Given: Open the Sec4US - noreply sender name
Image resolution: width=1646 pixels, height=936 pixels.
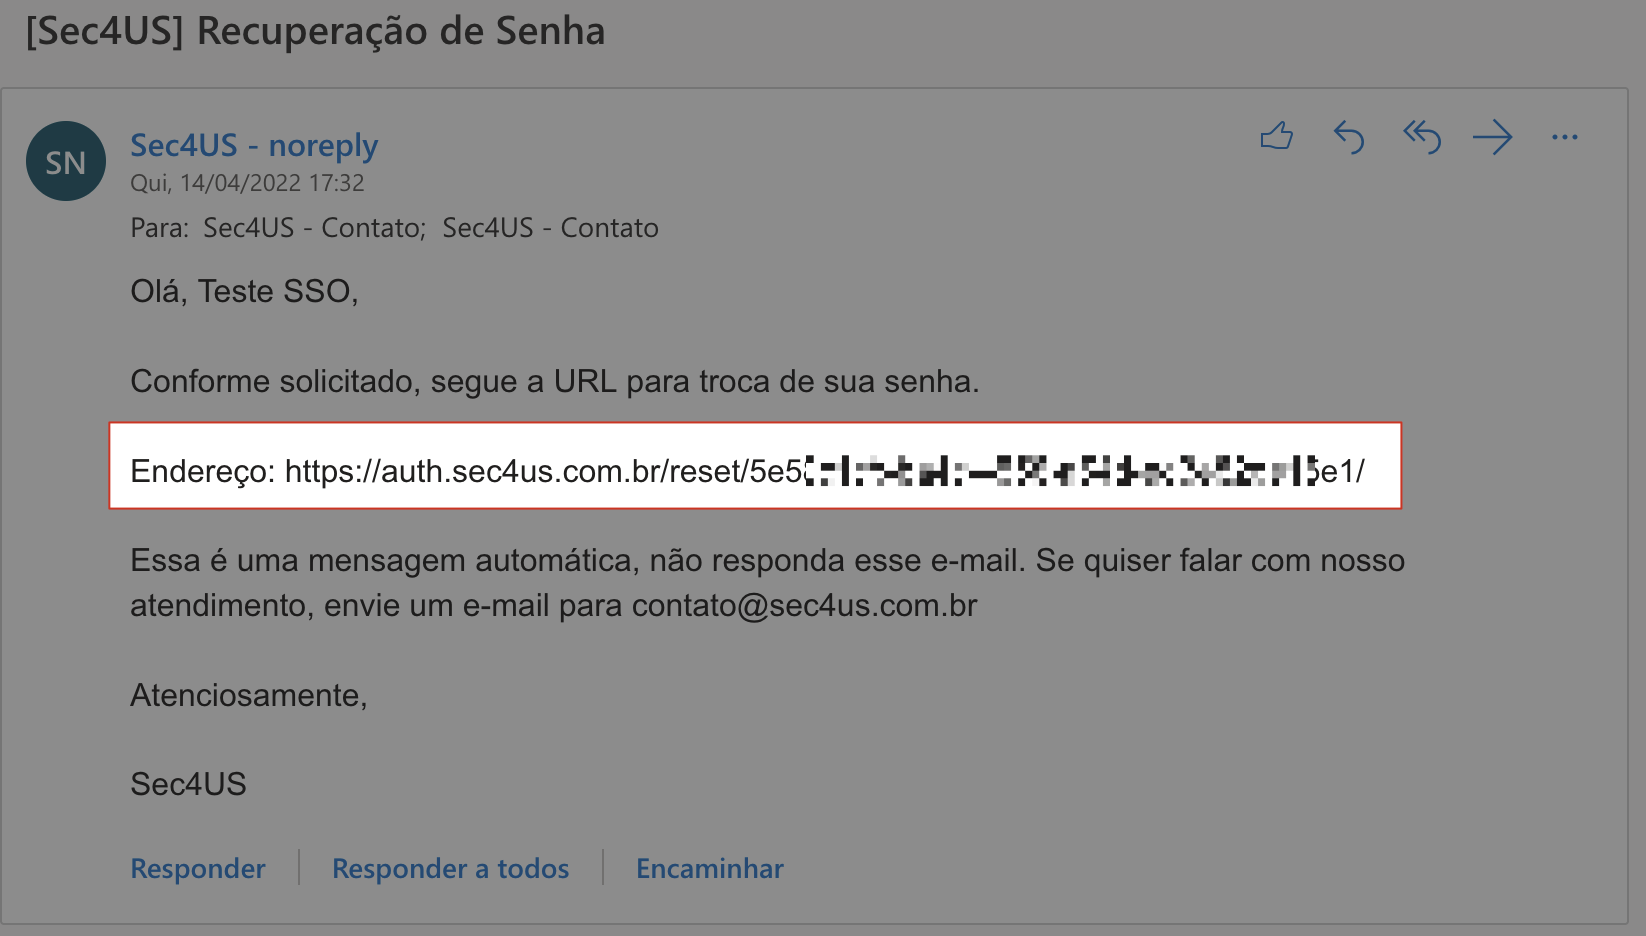Looking at the screenshot, I should (x=254, y=146).
